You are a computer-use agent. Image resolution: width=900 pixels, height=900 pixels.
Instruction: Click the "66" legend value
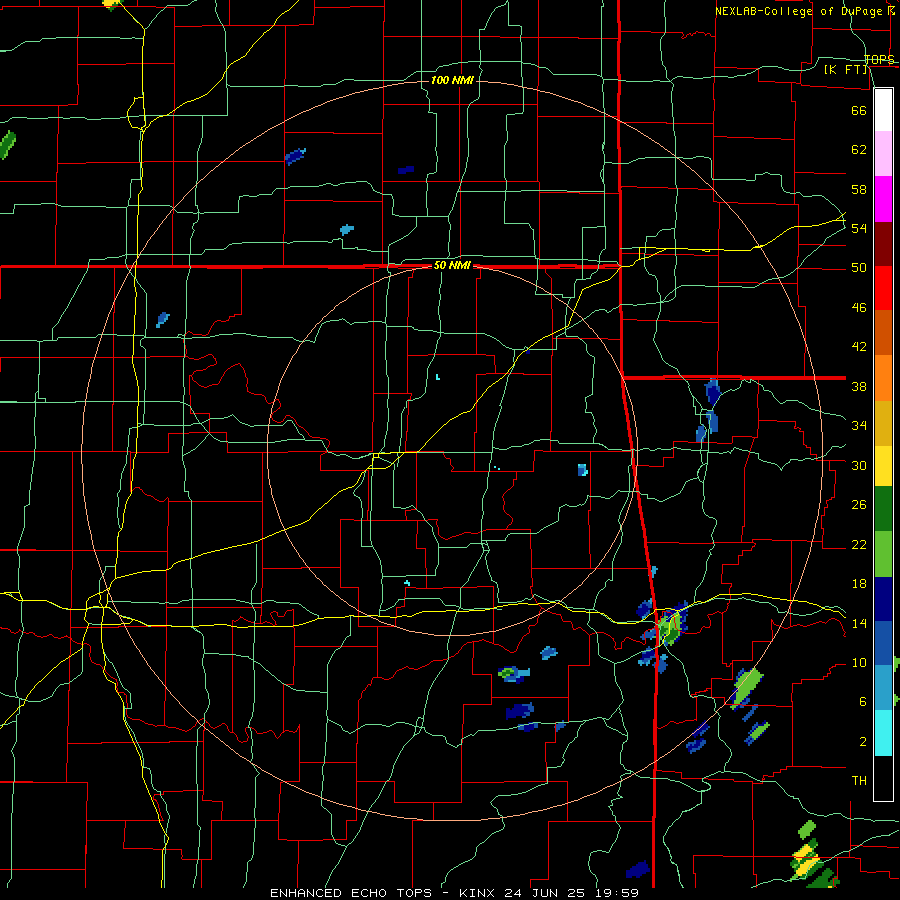[x=859, y=110]
